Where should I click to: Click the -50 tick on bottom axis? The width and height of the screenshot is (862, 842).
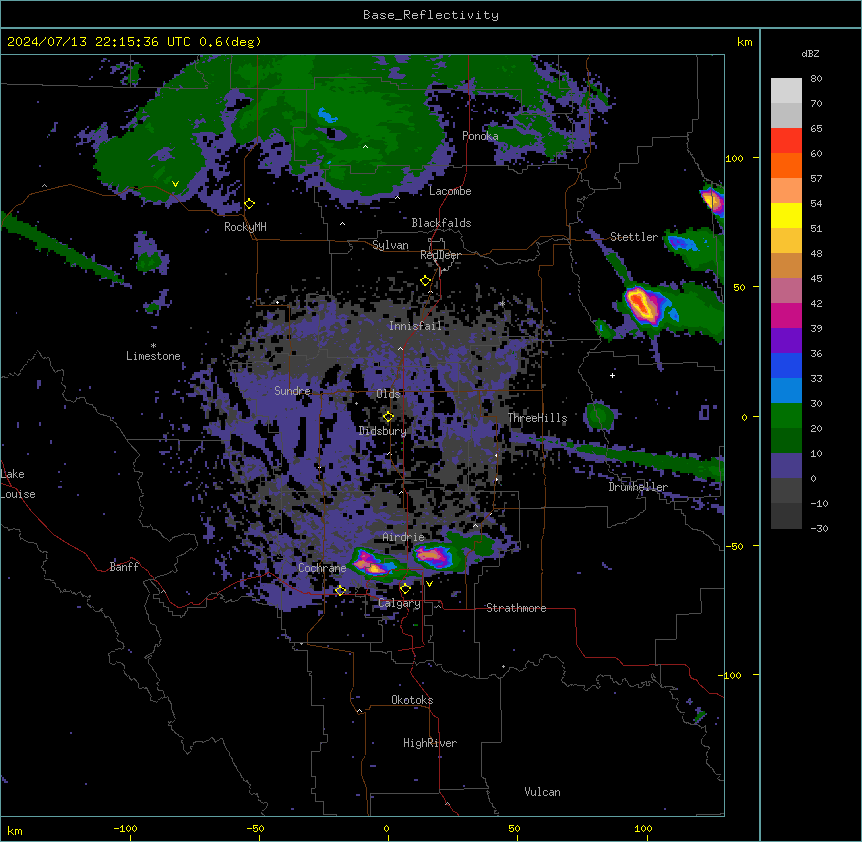255,829
